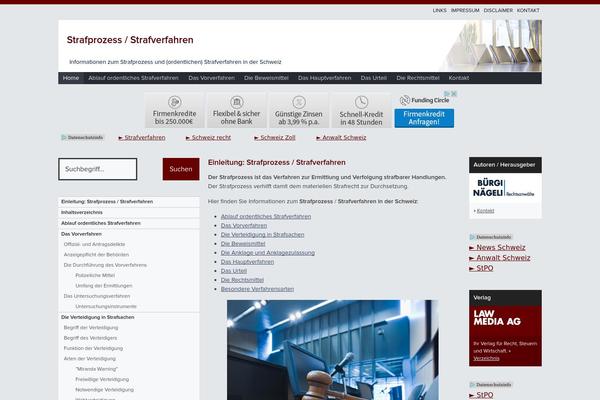Open Die Rechtsmittel in the navigation bar
The image size is (600, 400).
click(417, 78)
